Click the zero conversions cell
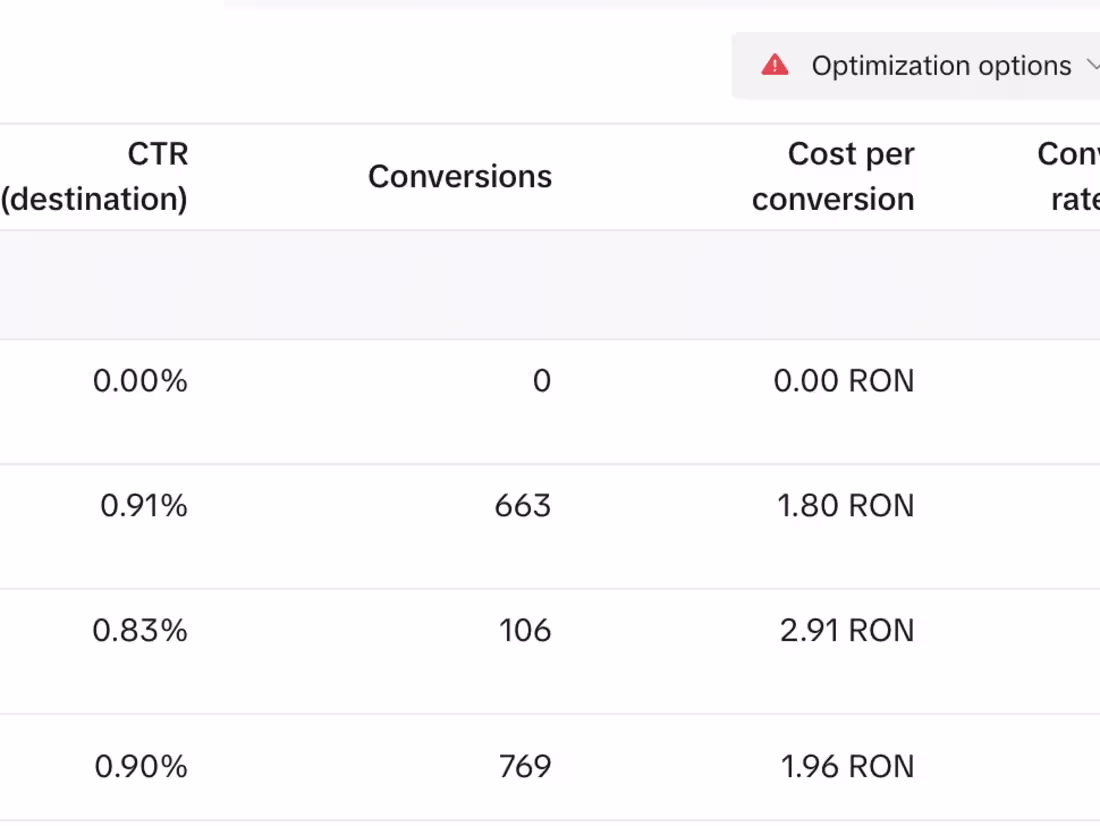Screen dimensions: 1100x826 [x=542, y=381]
